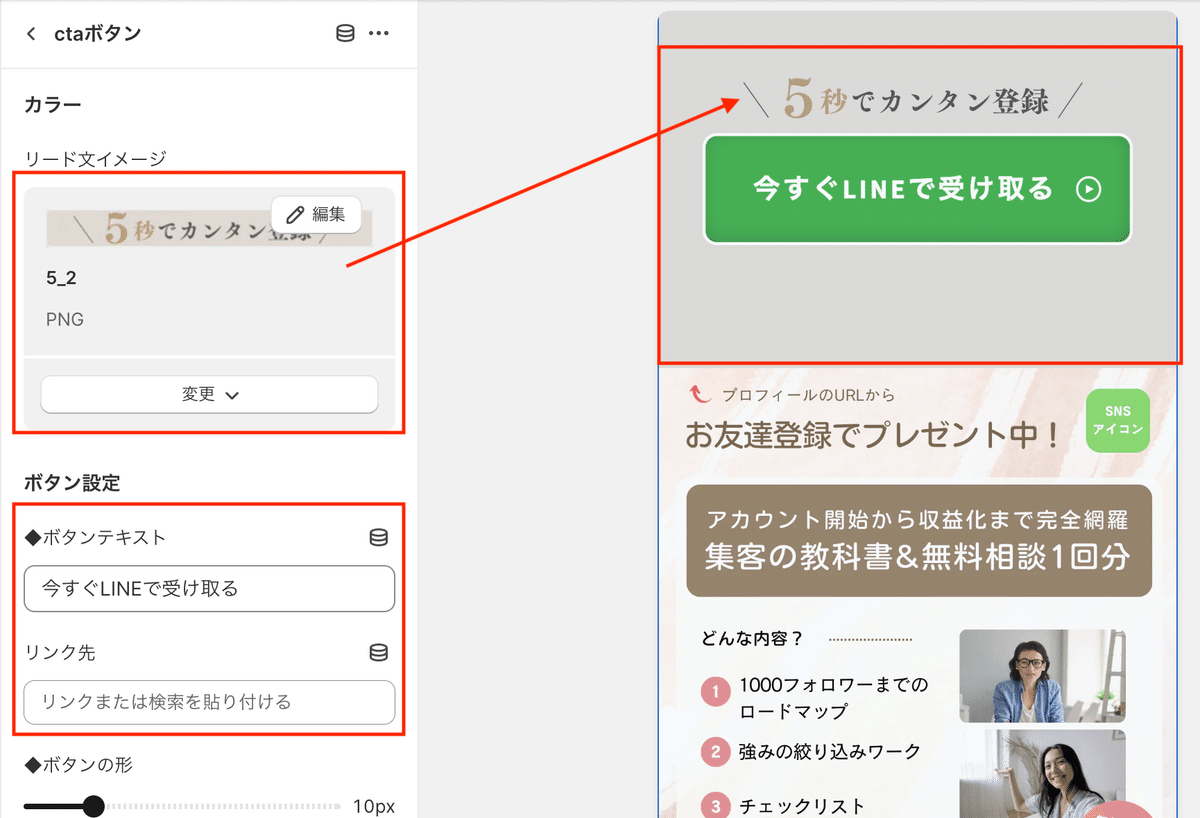
Task: Open the database icon in the header
Action: [x=345, y=34]
